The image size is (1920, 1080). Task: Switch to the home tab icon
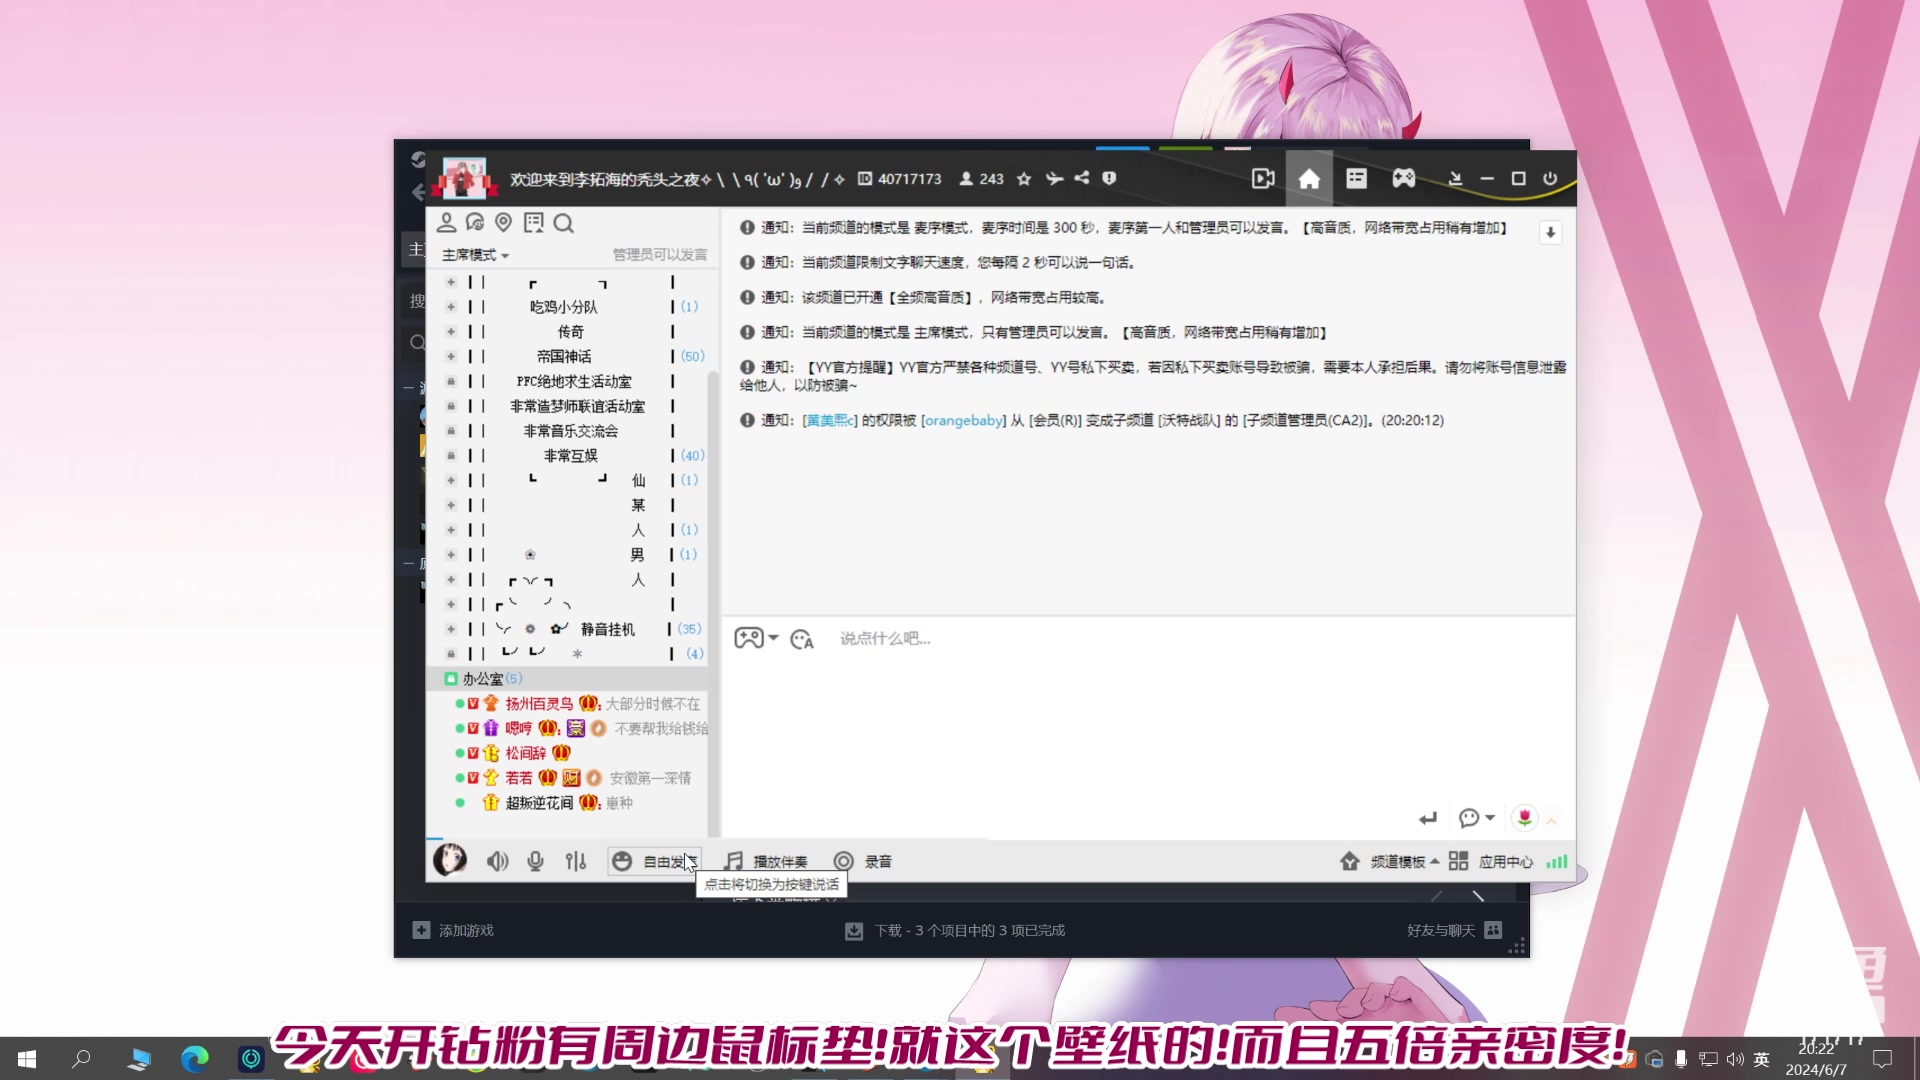point(1309,179)
